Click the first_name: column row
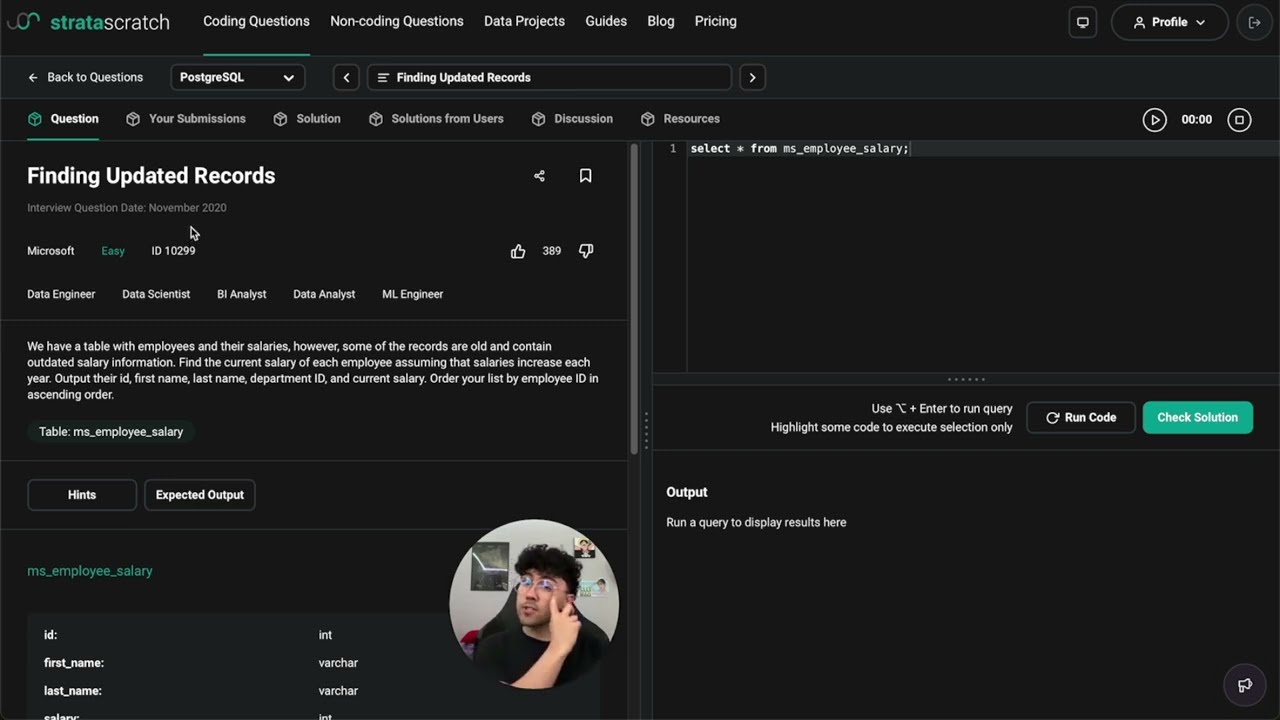Image resolution: width=1280 pixels, height=720 pixels. tap(313, 663)
